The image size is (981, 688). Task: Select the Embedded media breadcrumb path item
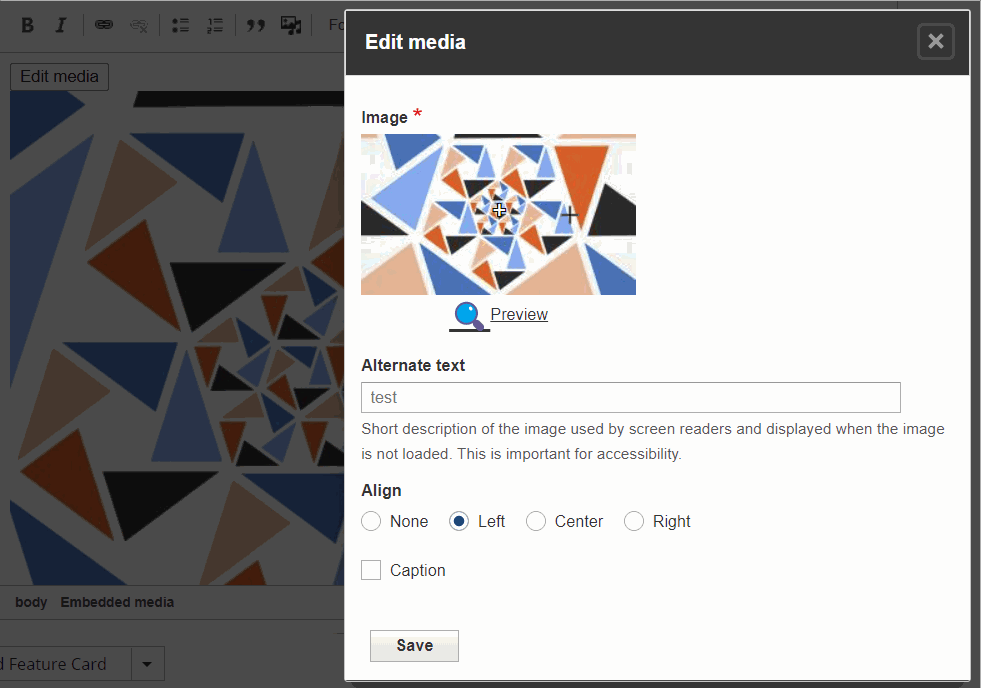117,602
